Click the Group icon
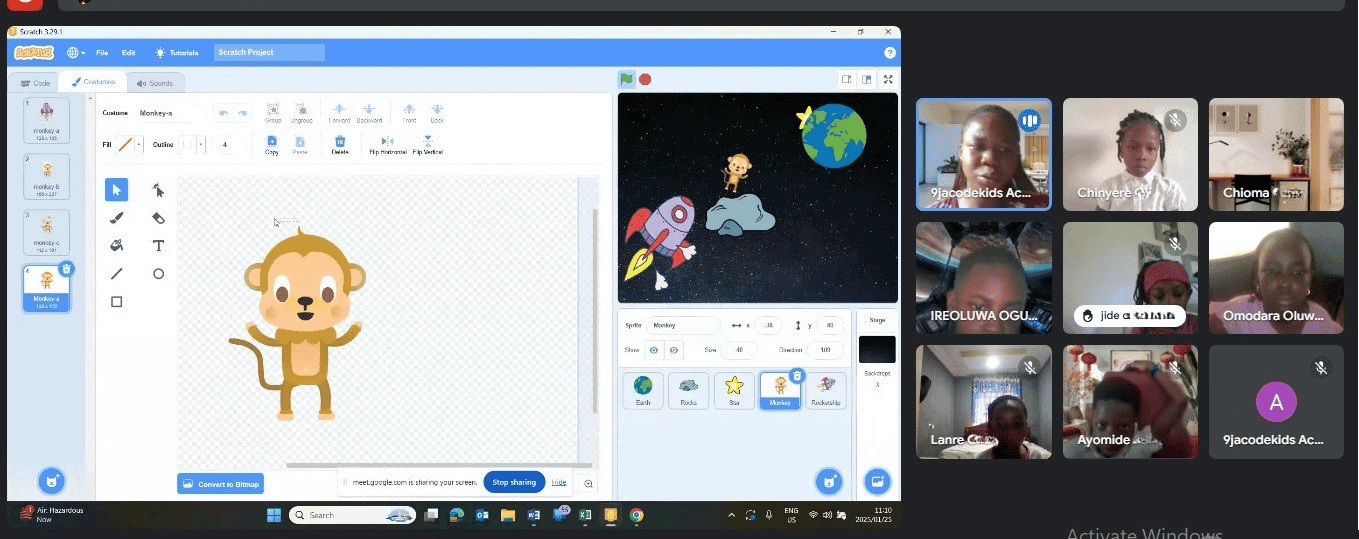The image size is (1359, 539). coord(273,113)
